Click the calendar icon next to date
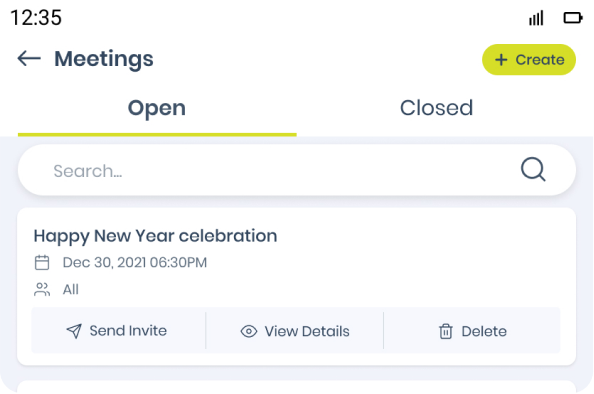The width and height of the screenshot is (594, 394). click(x=42, y=263)
